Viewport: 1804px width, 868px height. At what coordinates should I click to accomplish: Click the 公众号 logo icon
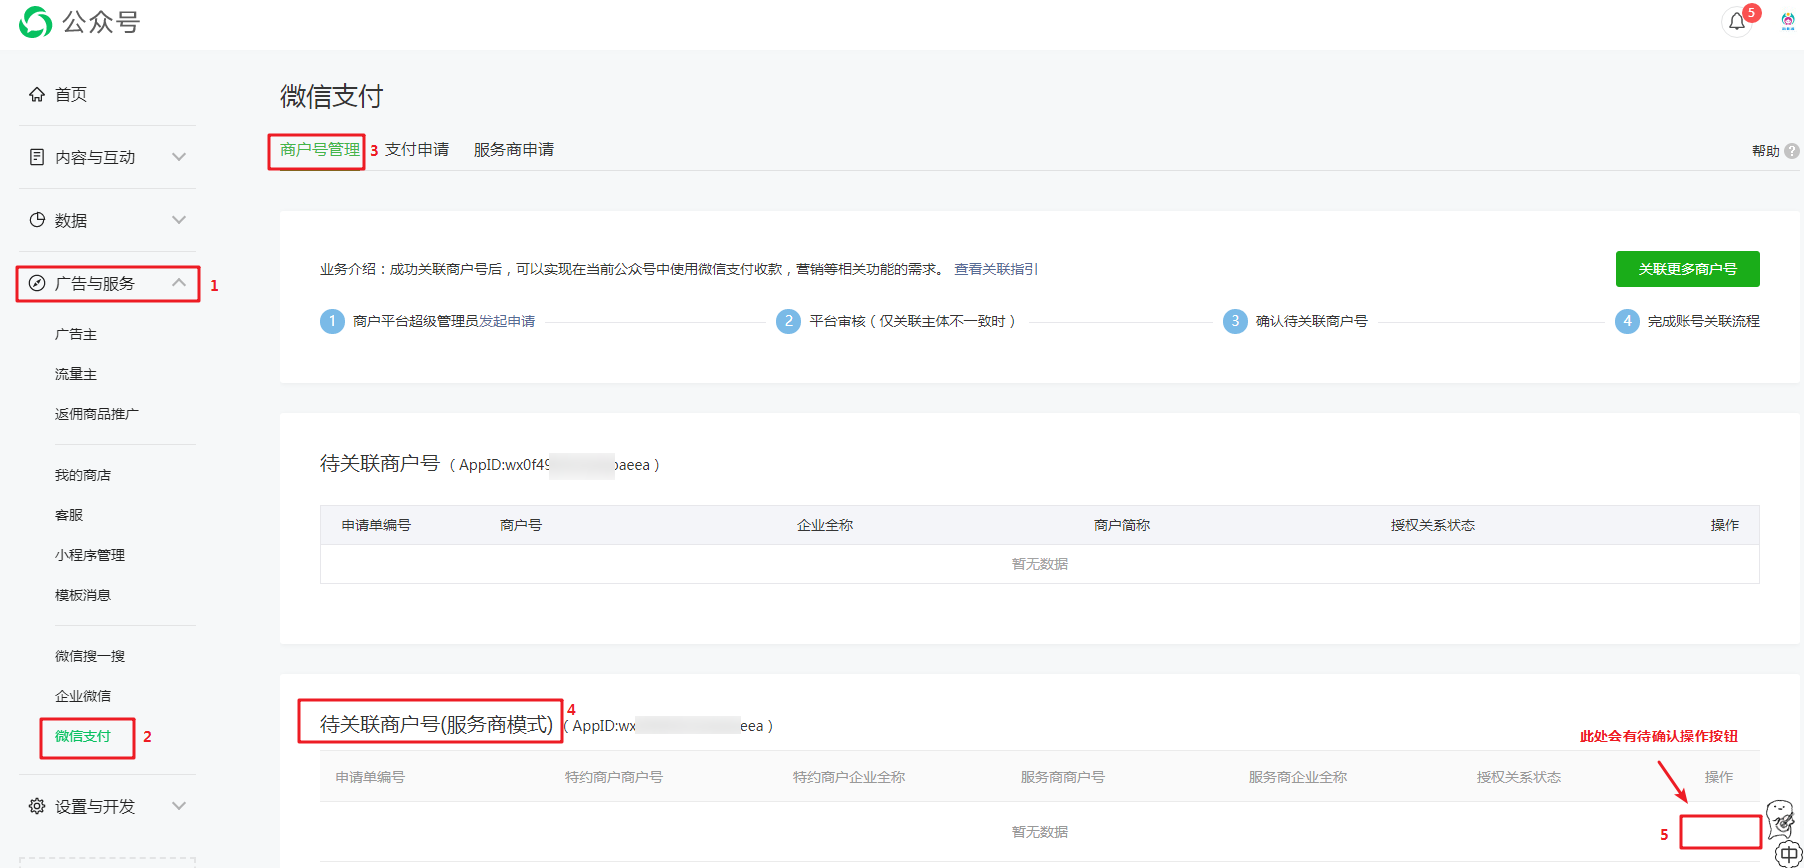pyautogui.click(x=36, y=22)
